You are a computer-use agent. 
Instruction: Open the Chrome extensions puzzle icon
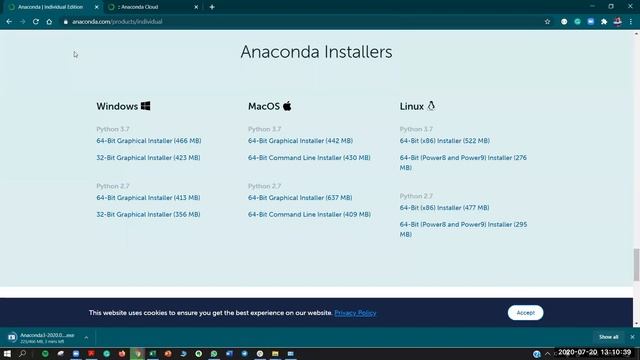point(604,22)
